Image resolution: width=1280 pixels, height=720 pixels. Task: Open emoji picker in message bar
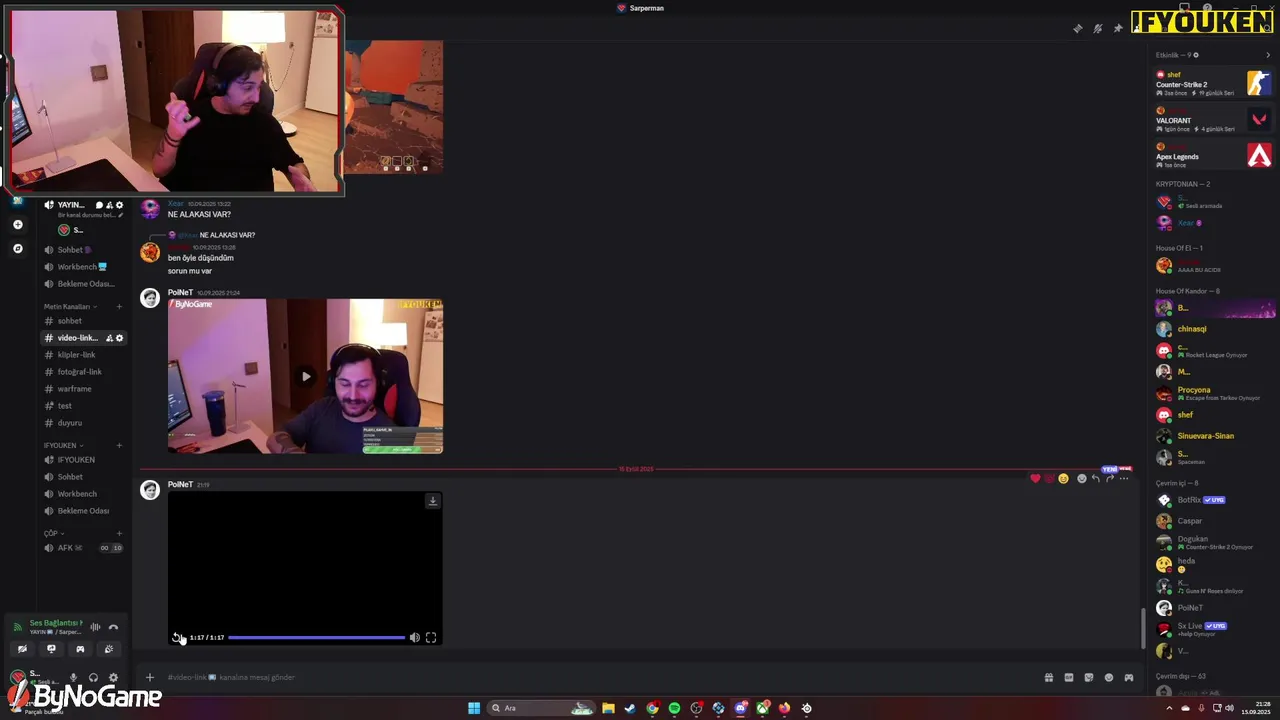click(x=1108, y=677)
